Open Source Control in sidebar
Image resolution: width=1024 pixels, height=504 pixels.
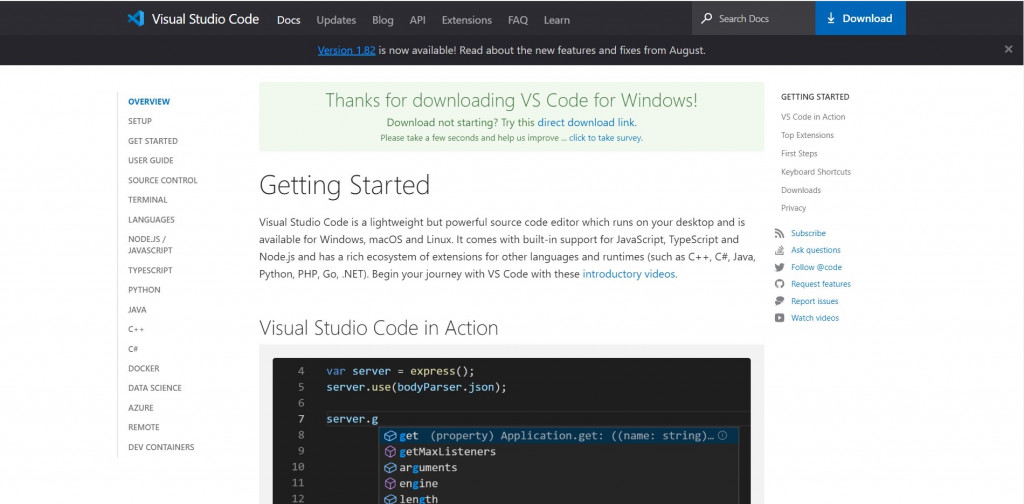click(x=163, y=180)
